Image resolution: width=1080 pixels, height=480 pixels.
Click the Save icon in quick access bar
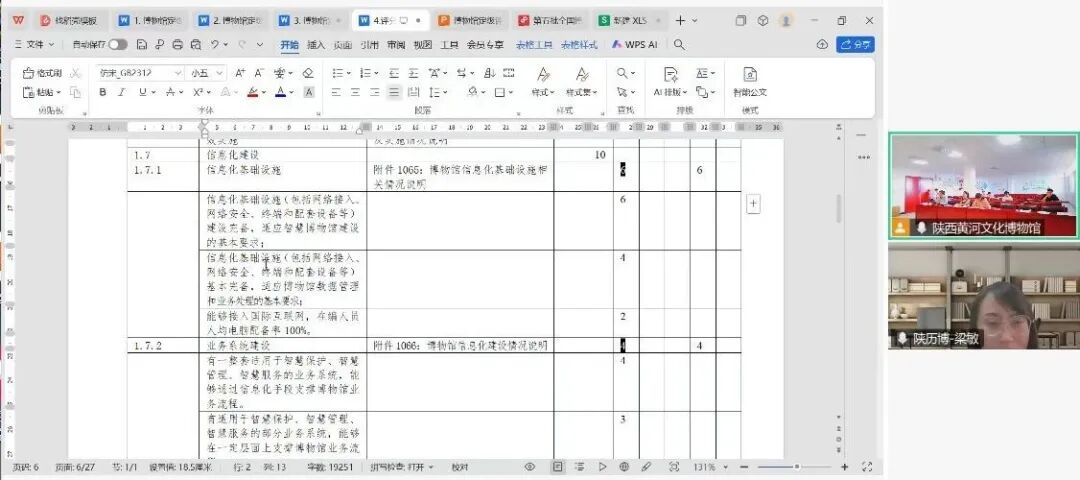point(142,44)
